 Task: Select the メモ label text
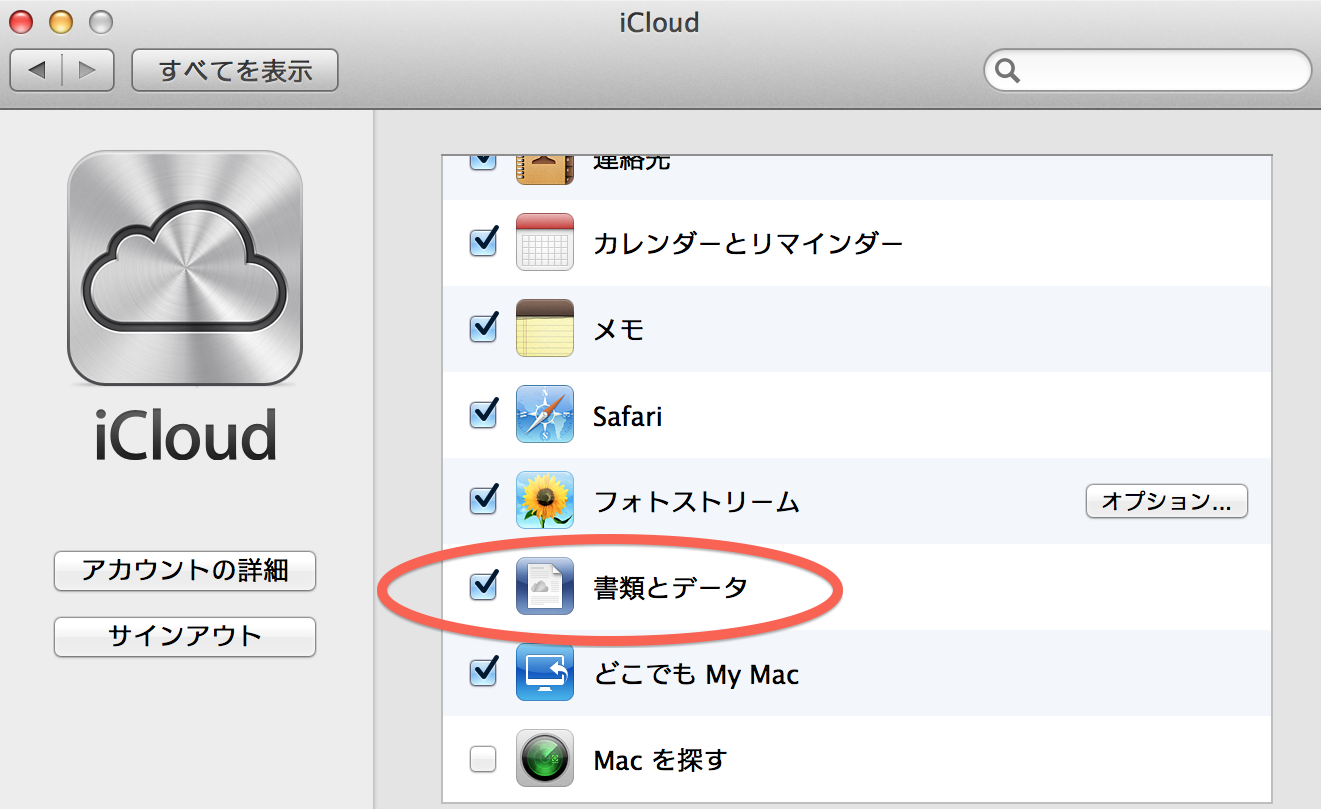click(x=619, y=329)
